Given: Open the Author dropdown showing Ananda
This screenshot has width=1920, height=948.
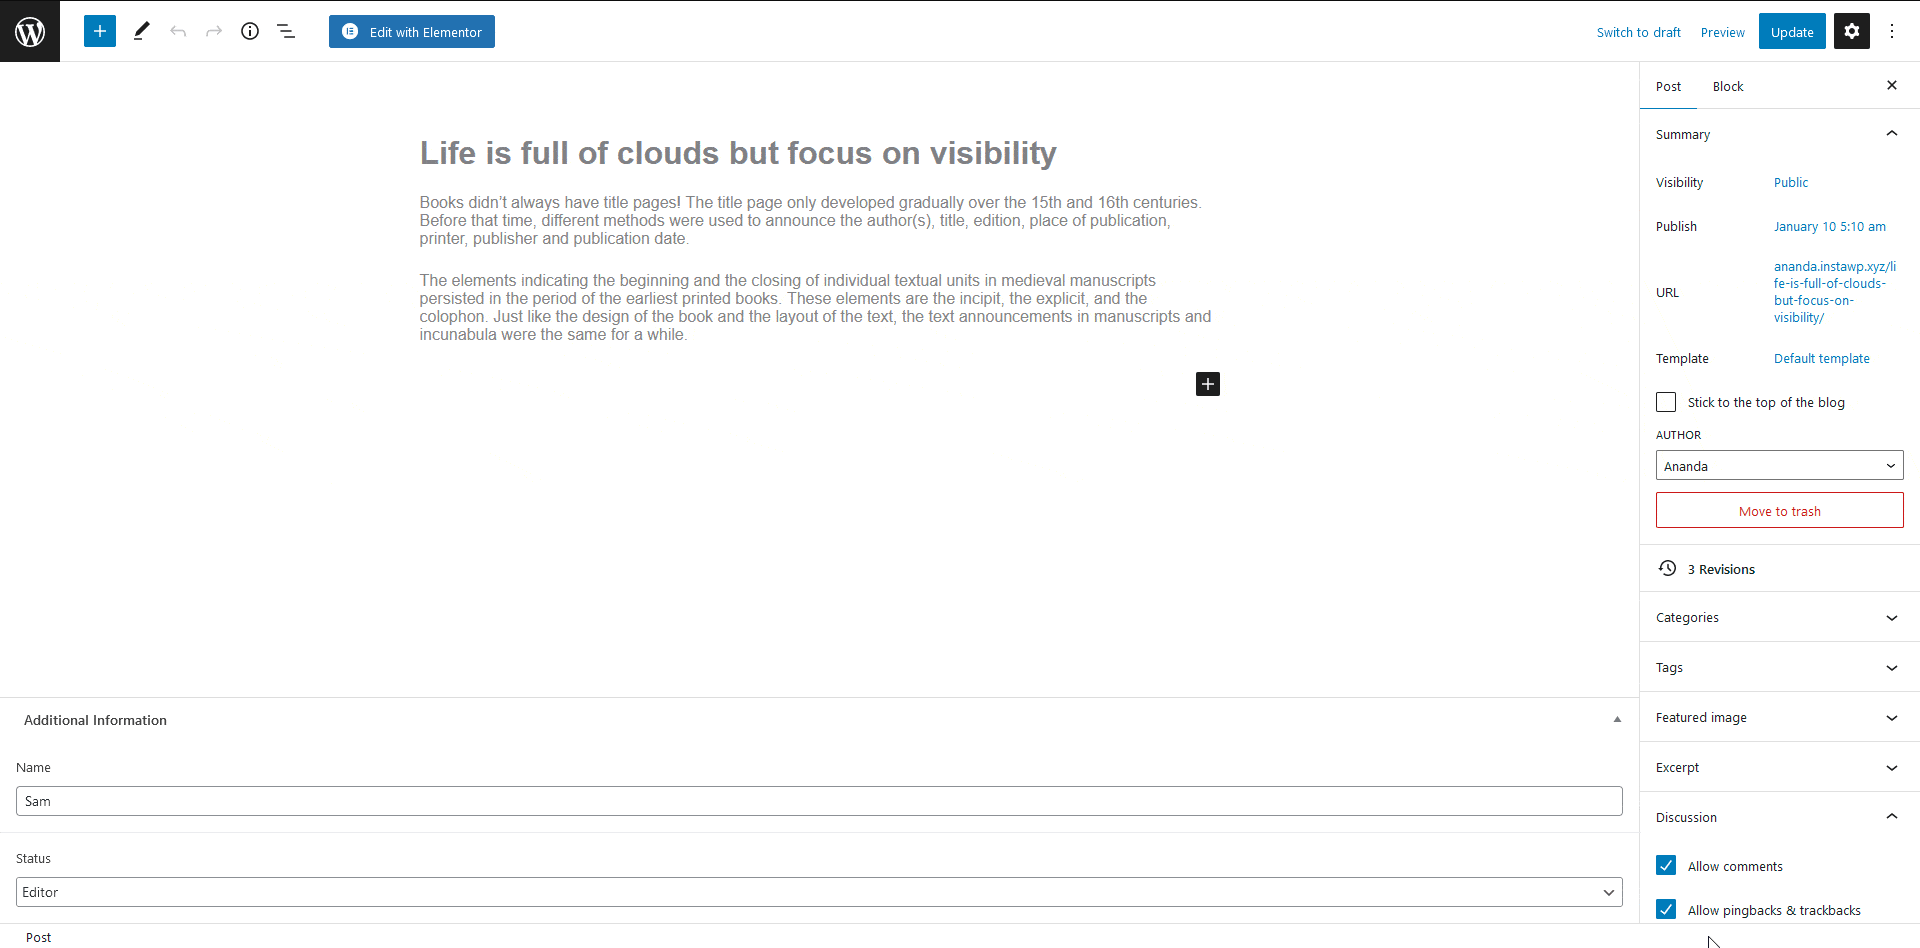Looking at the screenshot, I should point(1779,466).
